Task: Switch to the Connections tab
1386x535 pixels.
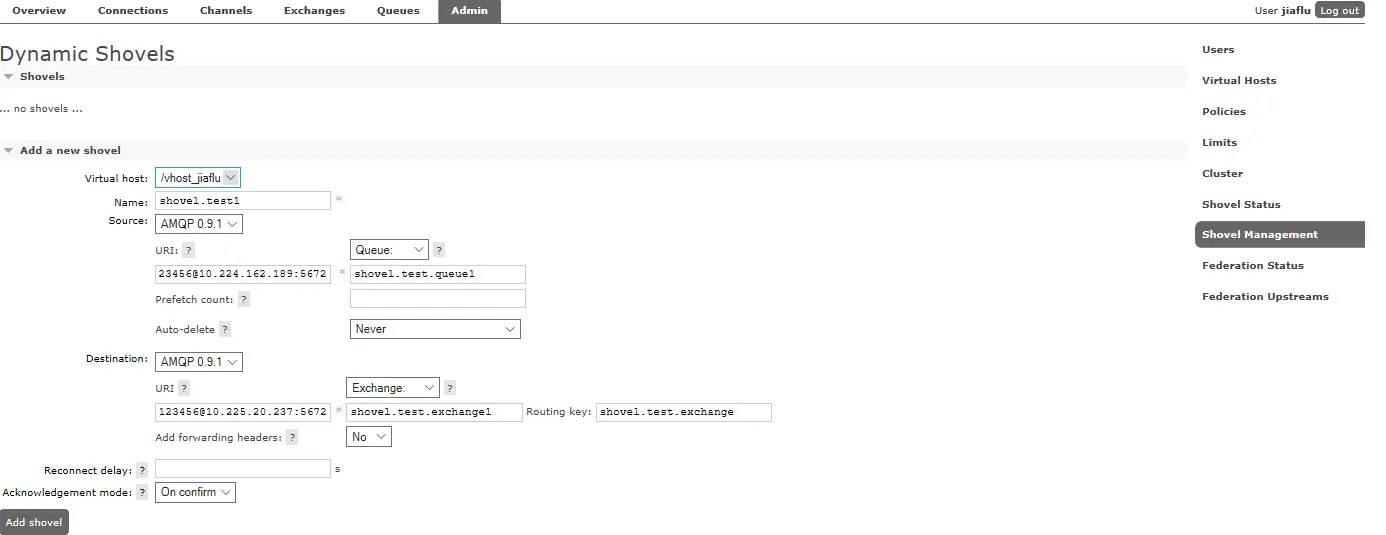Action: (x=133, y=11)
